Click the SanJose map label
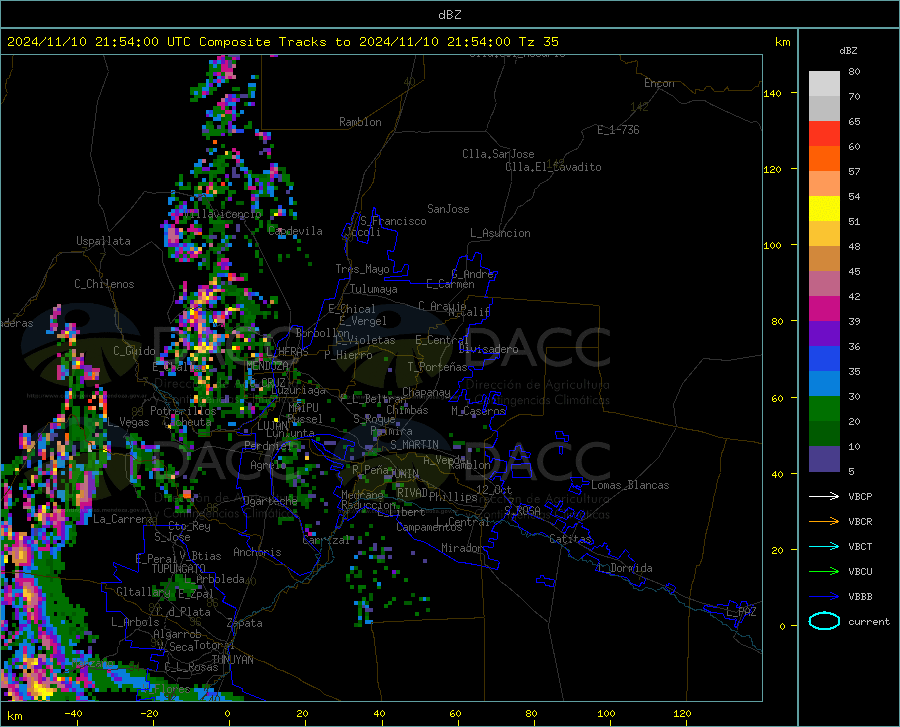Screen dimensions: 900x727 448,209
